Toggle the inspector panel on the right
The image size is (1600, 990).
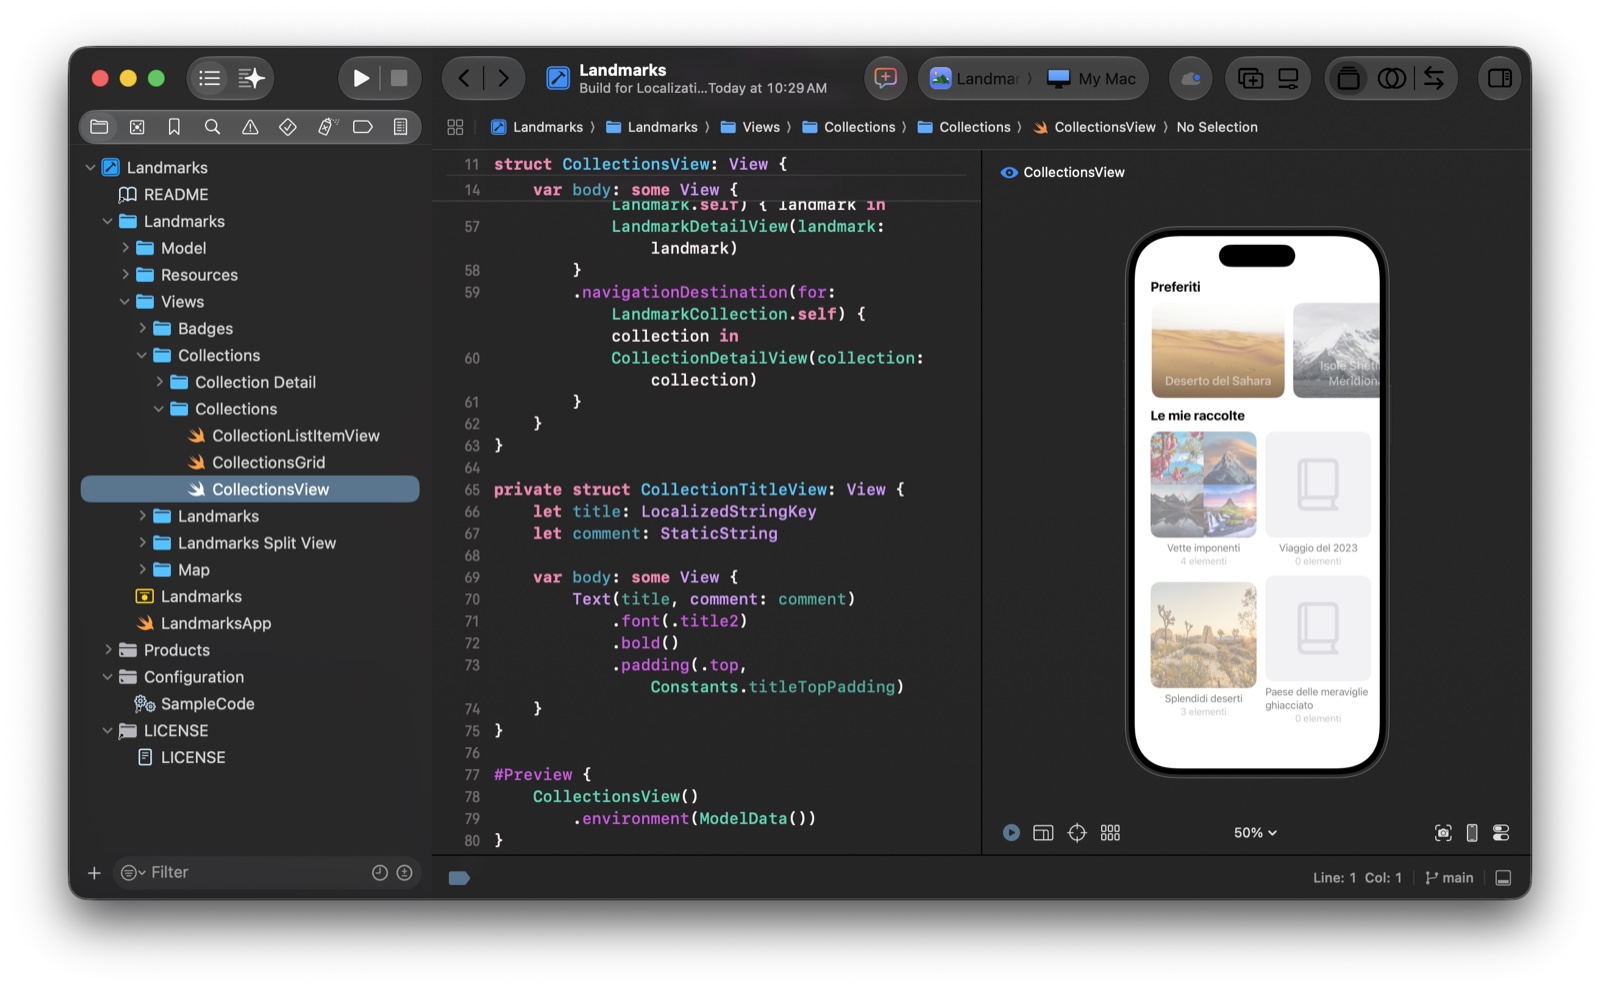(1499, 78)
